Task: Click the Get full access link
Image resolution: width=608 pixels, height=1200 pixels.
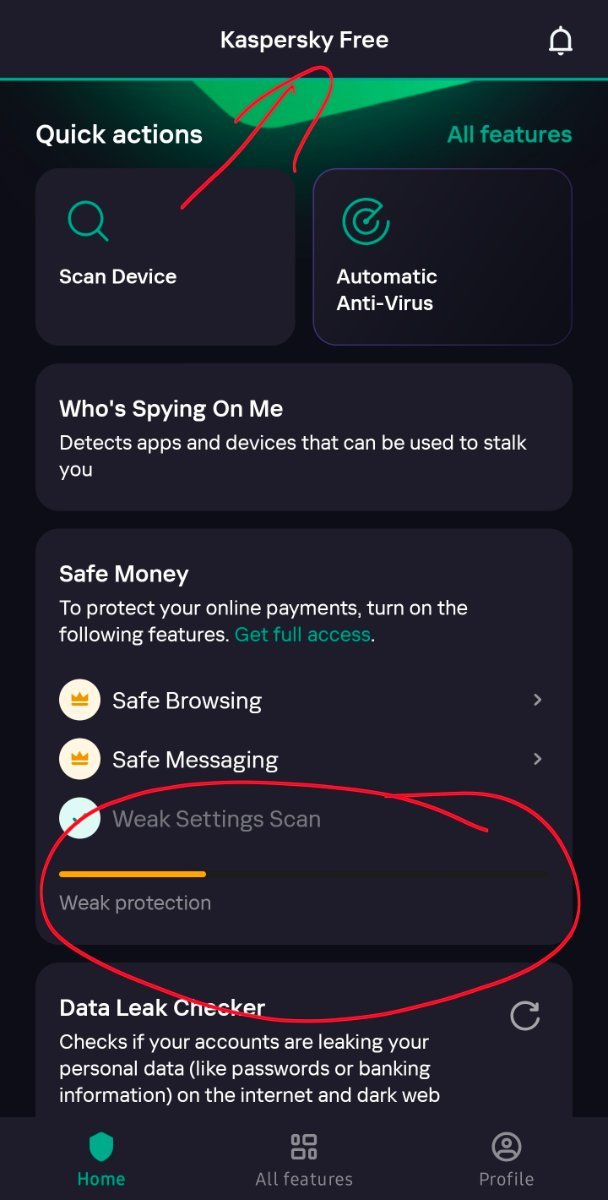Action: 302,635
